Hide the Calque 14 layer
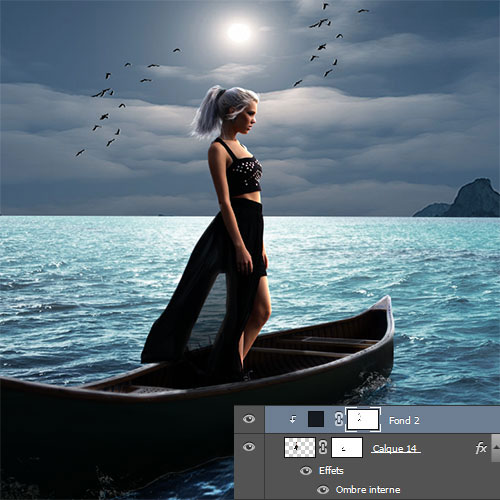 click(x=249, y=447)
